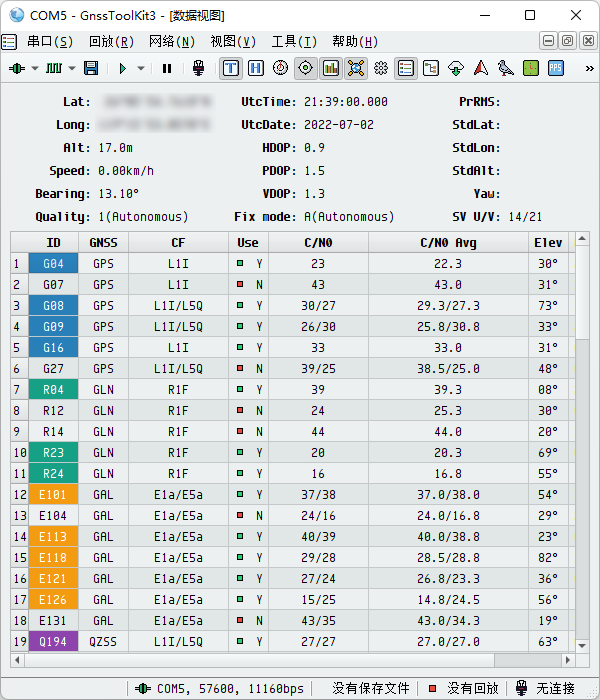Expand the toolbar overflow chevron
Screen dimensions: 600x700
point(589,68)
